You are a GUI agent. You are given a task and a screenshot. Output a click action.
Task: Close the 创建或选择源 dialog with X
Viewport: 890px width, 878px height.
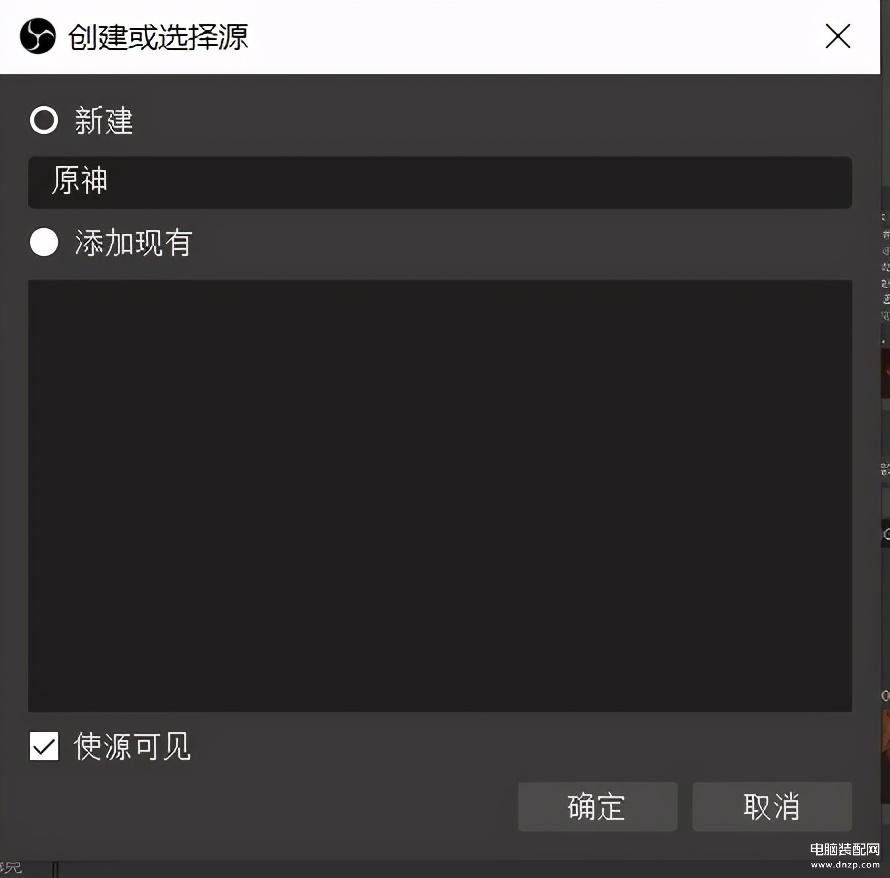pos(837,36)
